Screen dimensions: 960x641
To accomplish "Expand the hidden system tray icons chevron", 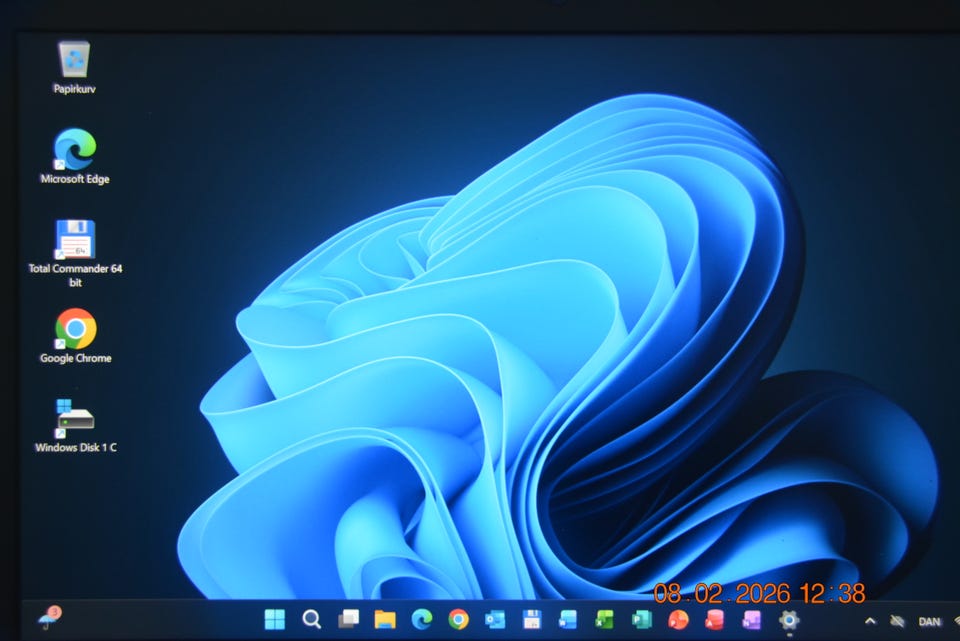I will (870, 621).
